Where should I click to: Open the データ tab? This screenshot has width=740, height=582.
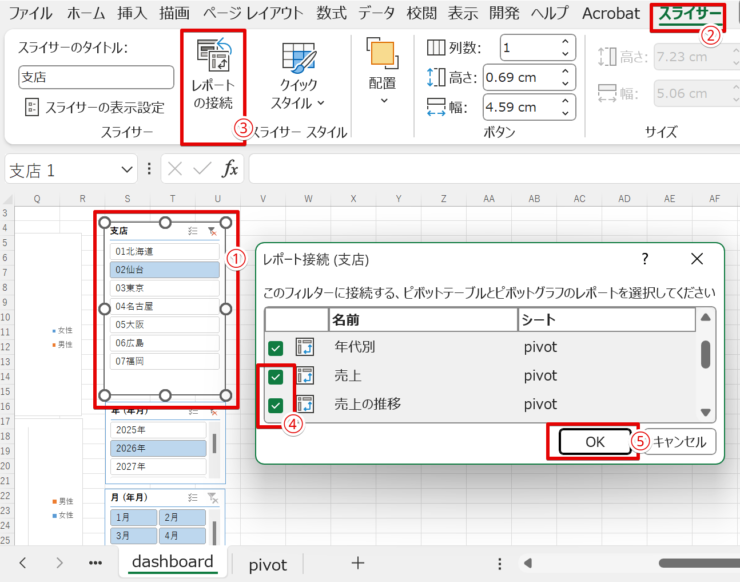click(x=376, y=13)
